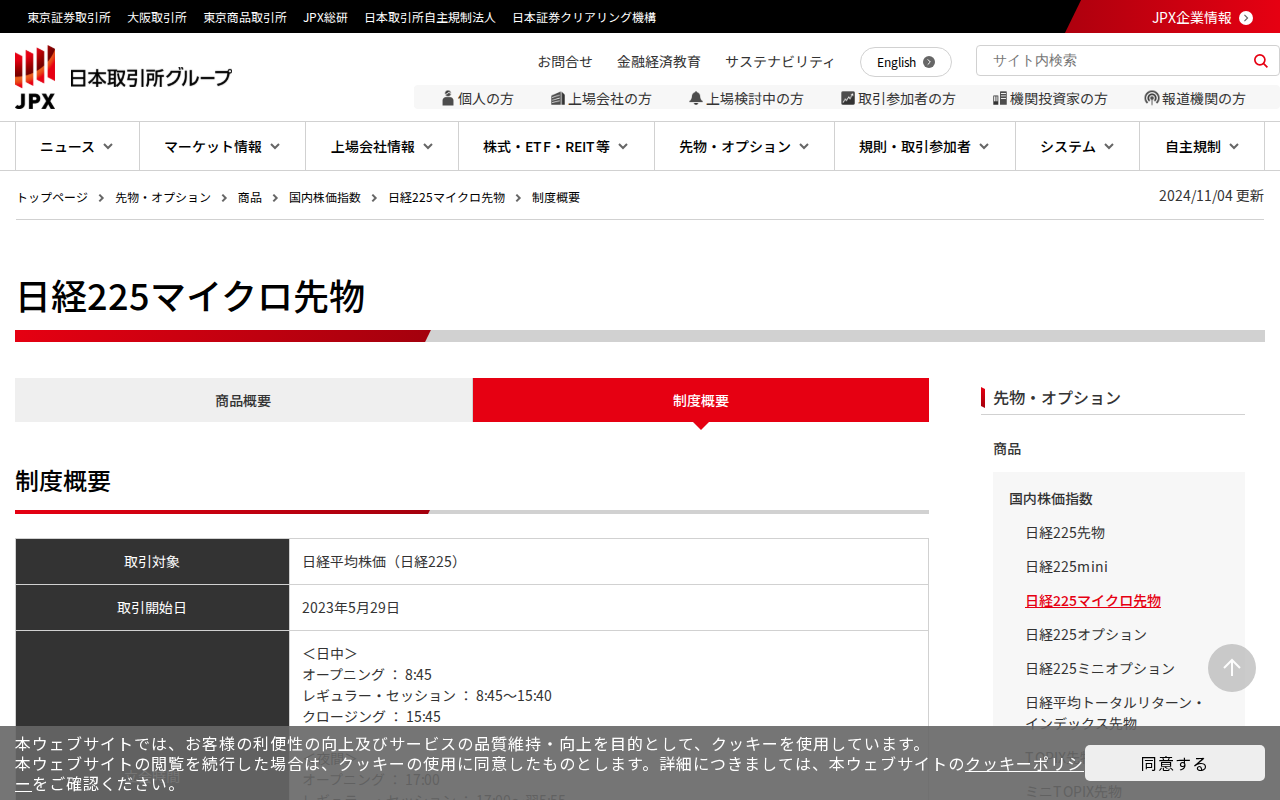Image resolution: width=1280 pixels, height=800 pixels.
Task: Click the JPX企業情報 arrow icon
Action: [1246, 17]
